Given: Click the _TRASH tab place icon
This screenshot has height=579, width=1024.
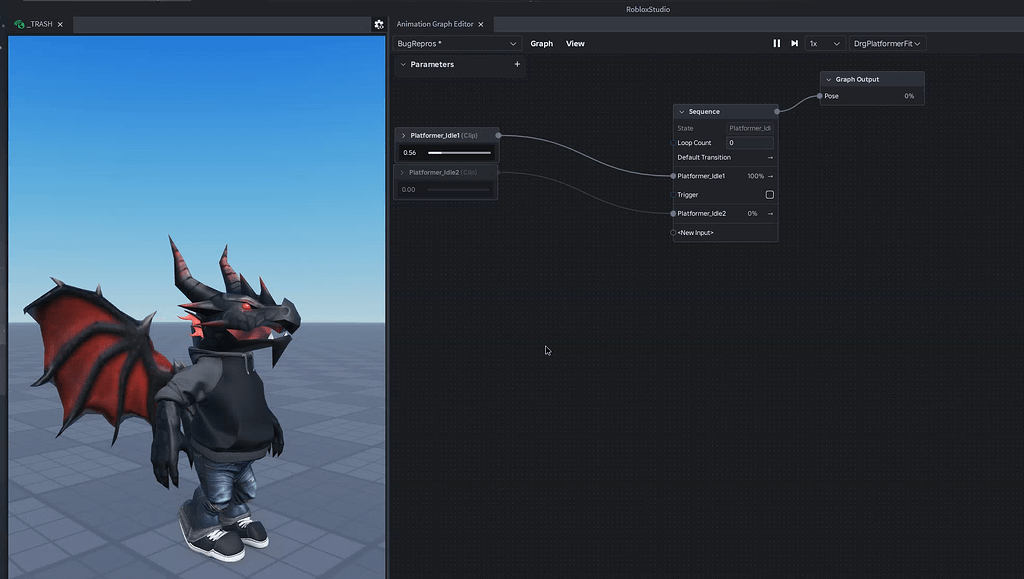Looking at the screenshot, I should [20, 24].
